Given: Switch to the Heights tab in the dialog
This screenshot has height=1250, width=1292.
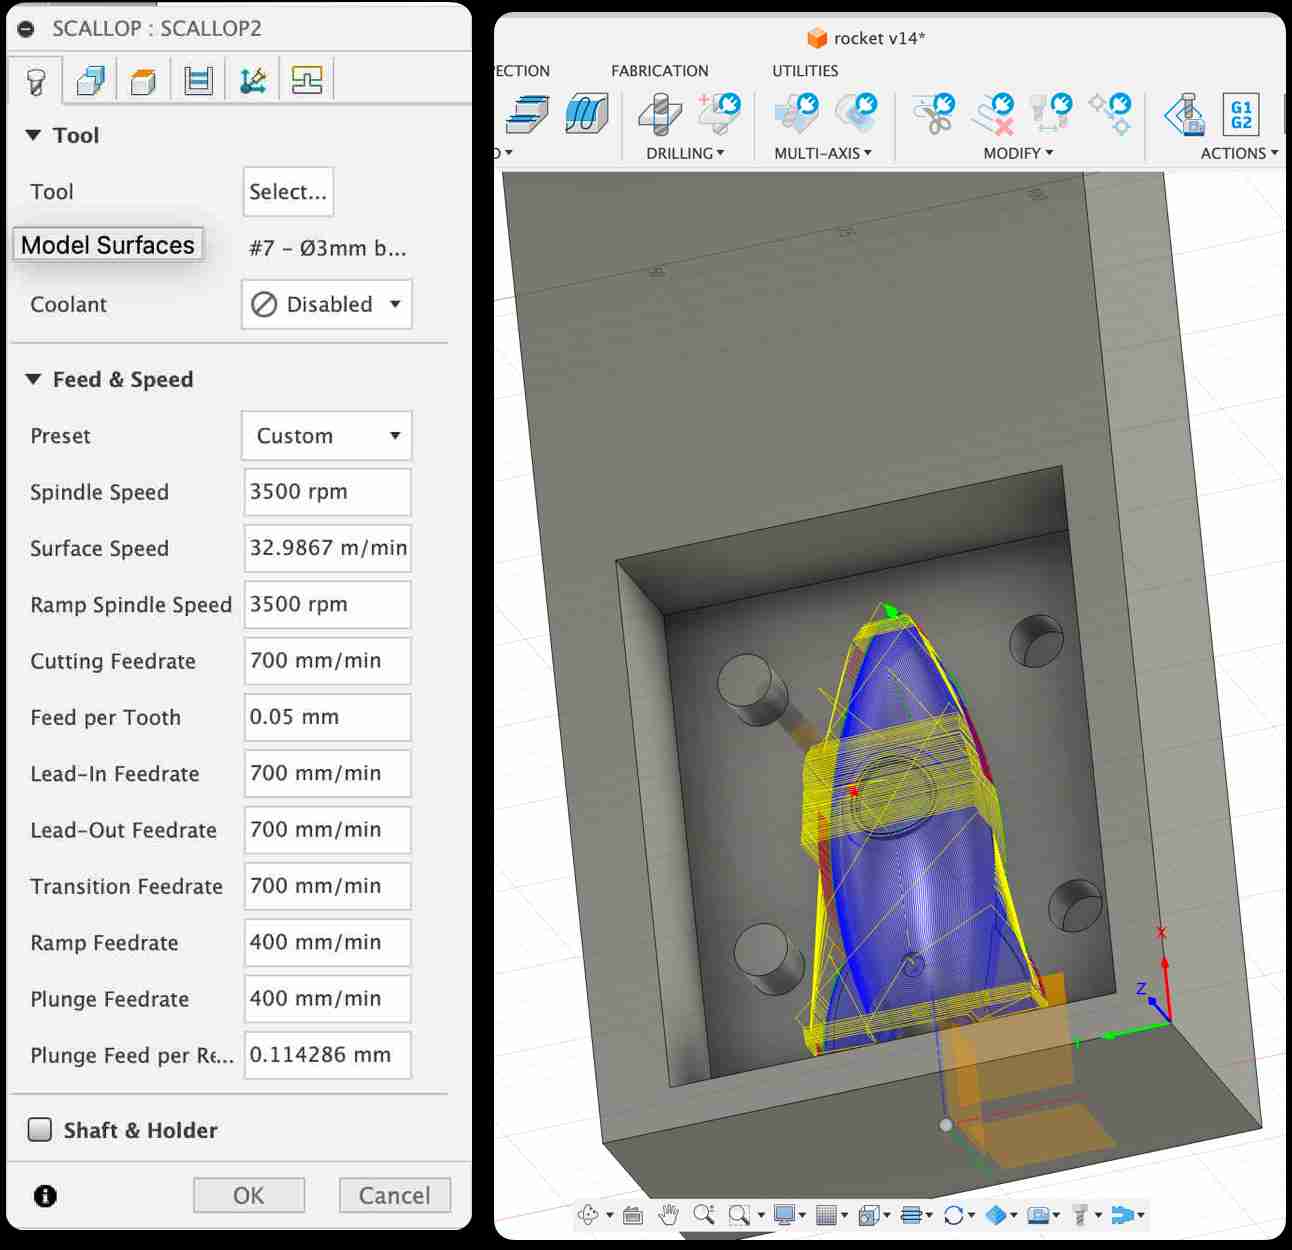Looking at the screenshot, I should click(143, 80).
